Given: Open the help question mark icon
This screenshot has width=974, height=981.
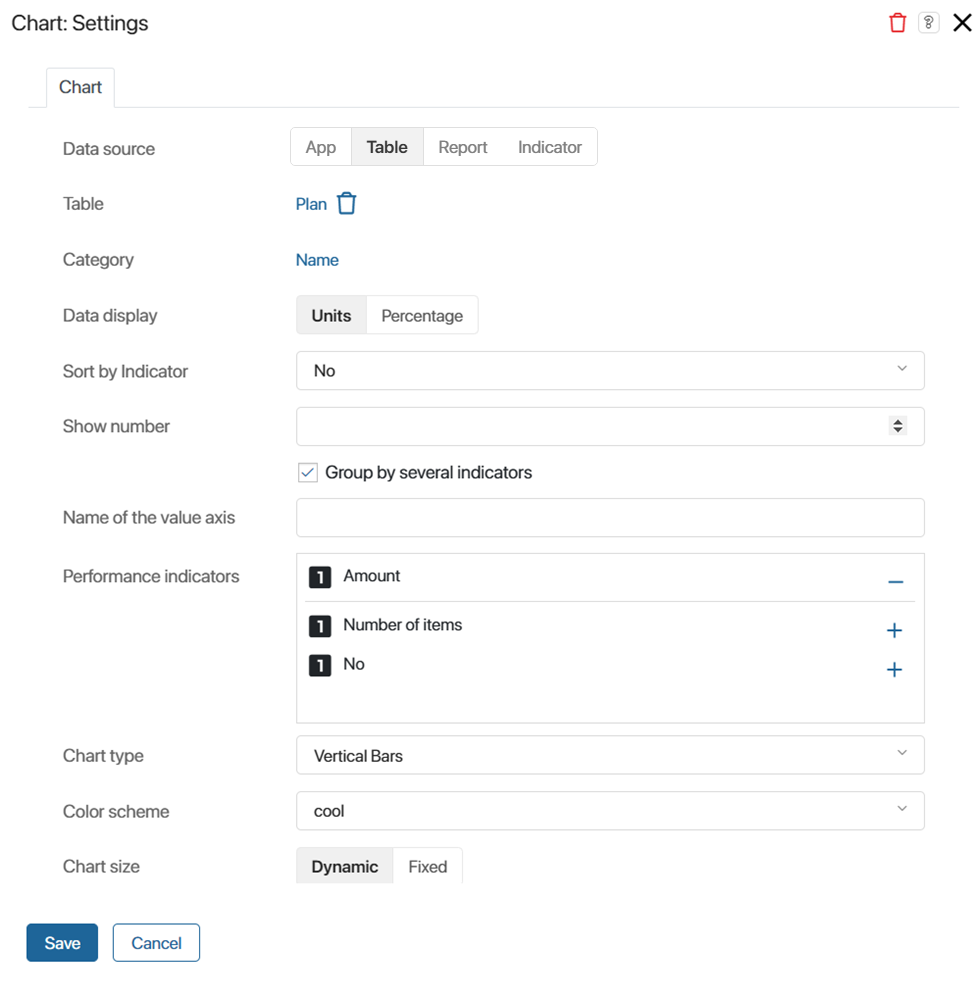Looking at the screenshot, I should coord(928,23).
